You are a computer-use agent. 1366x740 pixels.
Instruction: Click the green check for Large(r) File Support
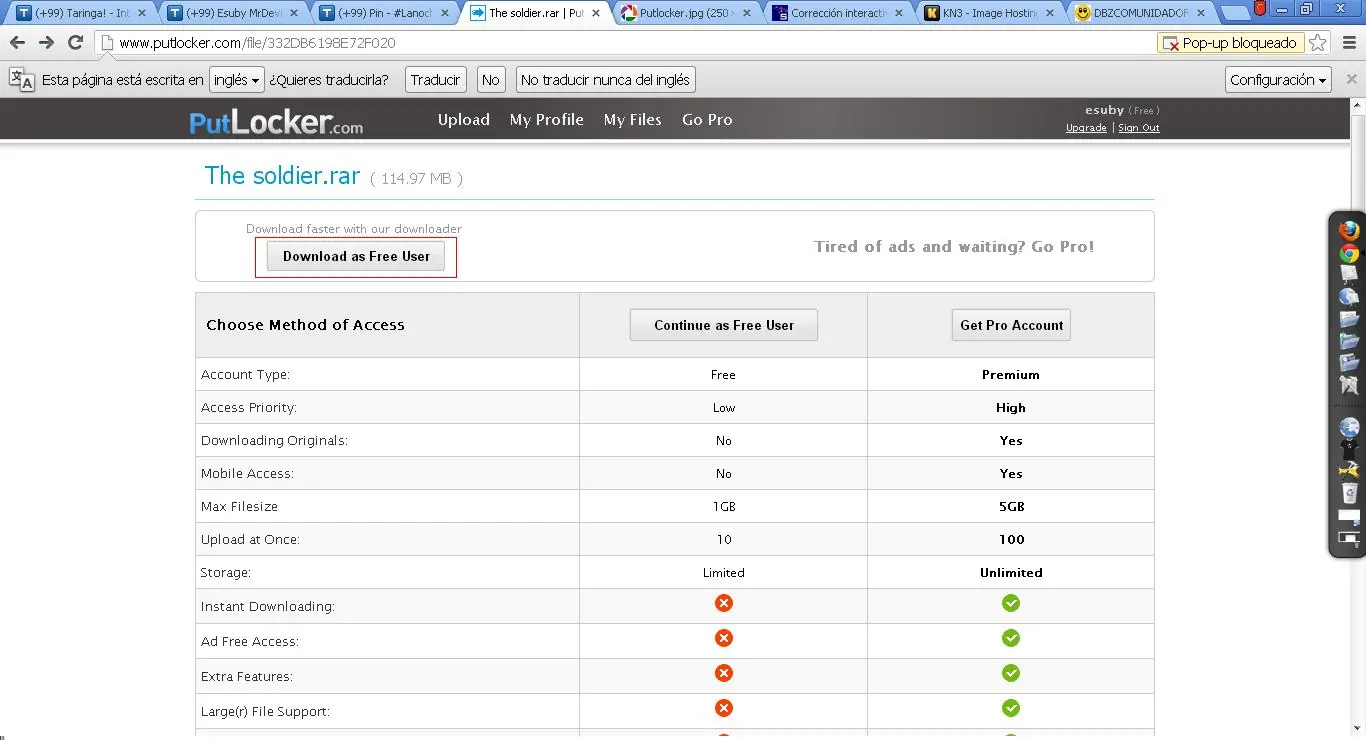click(1011, 708)
